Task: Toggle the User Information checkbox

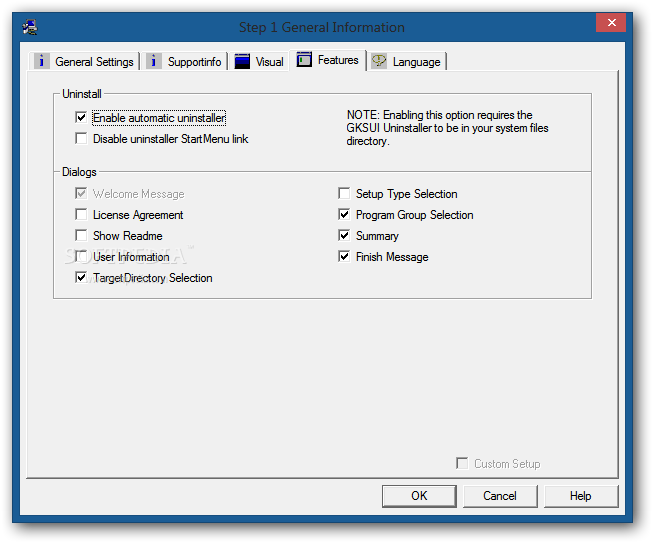Action: [81, 257]
